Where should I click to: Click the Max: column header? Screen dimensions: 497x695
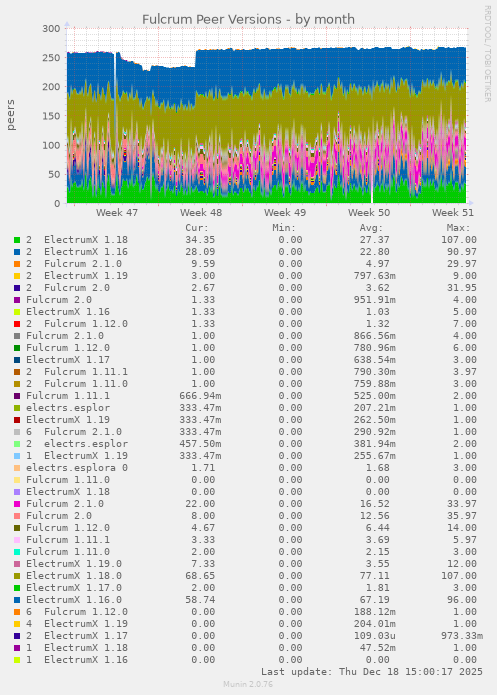(x=458, y=228)
